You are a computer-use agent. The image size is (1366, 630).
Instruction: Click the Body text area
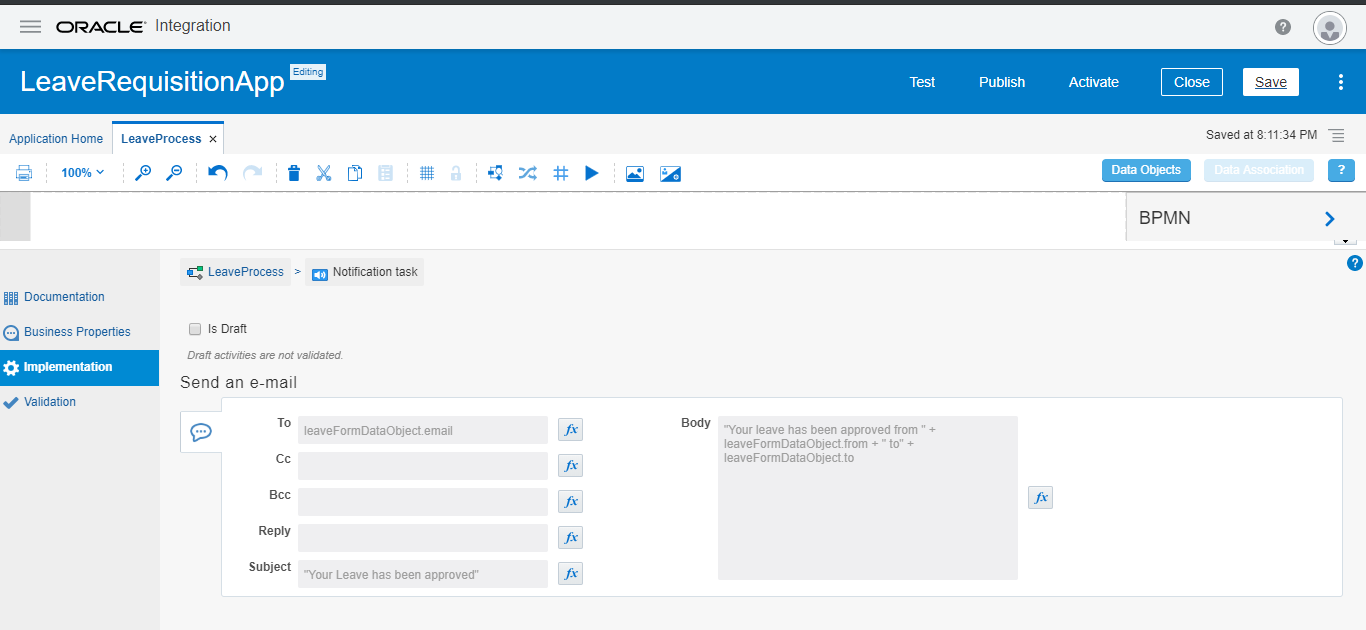pyautogui.click(x=868, y=498)
